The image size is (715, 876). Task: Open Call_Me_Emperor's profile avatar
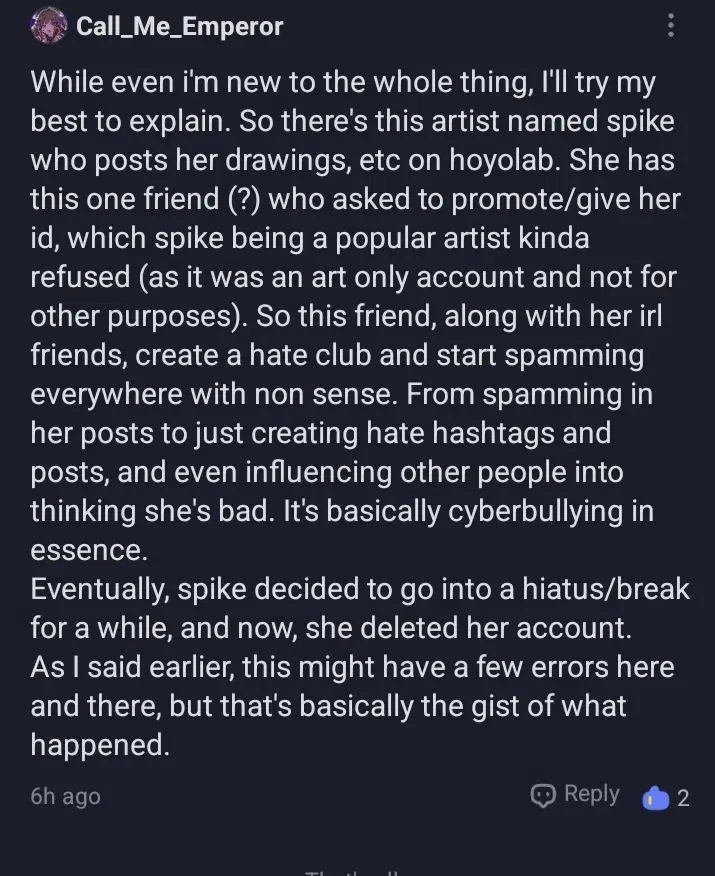click(x=49, y=27)
